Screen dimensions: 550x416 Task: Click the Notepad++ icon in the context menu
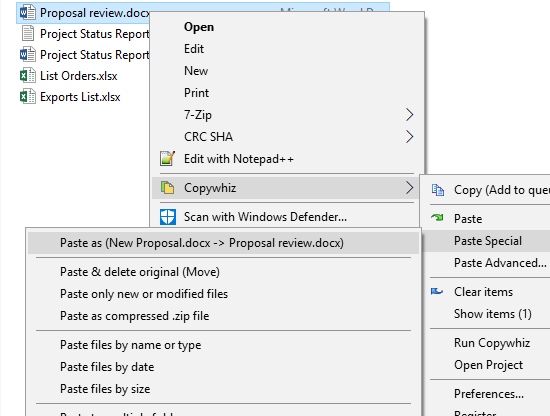tap(168, 159)
